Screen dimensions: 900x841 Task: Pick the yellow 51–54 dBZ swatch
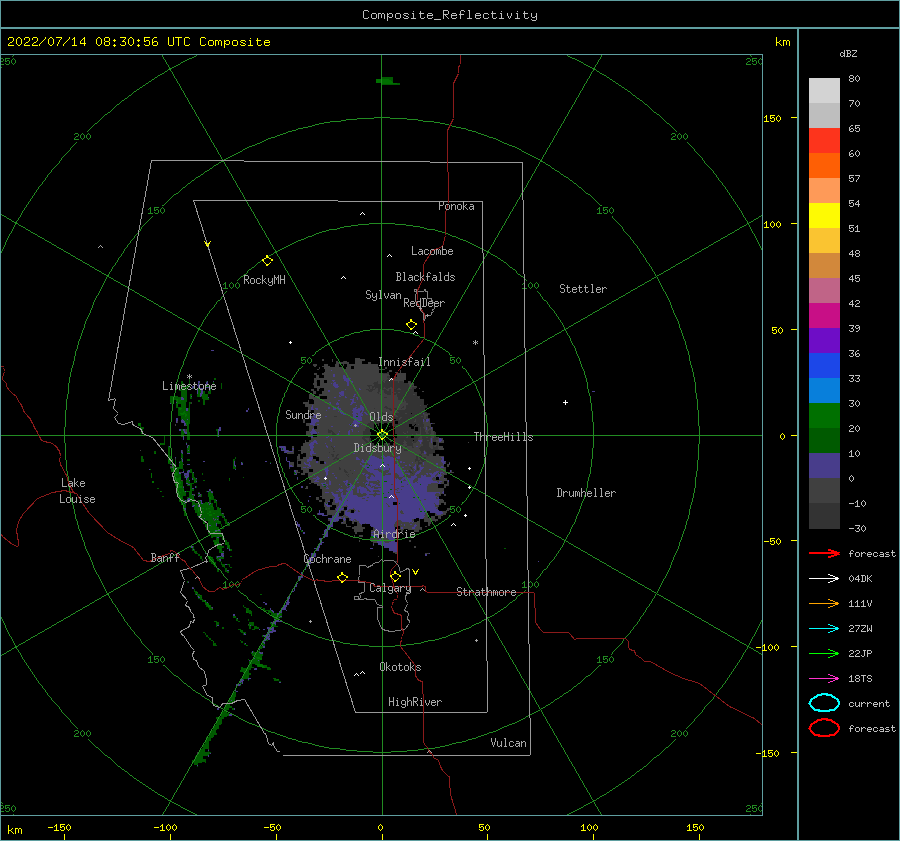coord(824,215)
